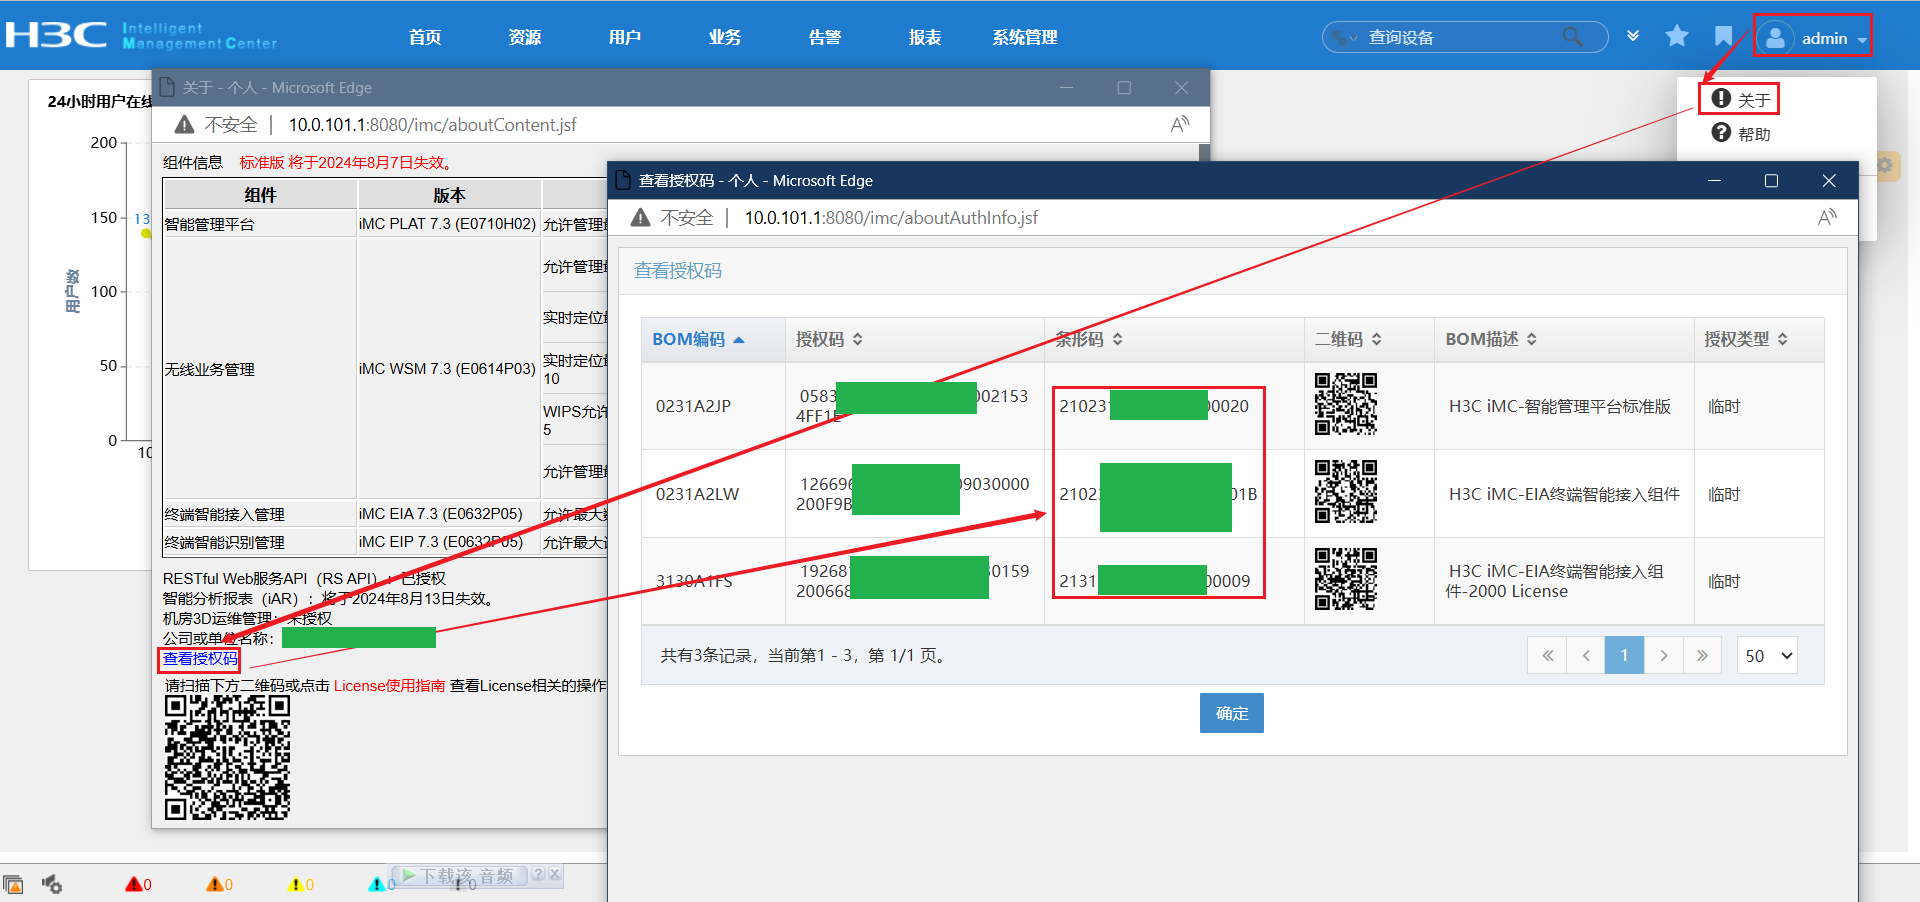
Task: Click the 不安全 warning icon in the 查看授权码 window
Action: tap(640, 217)
